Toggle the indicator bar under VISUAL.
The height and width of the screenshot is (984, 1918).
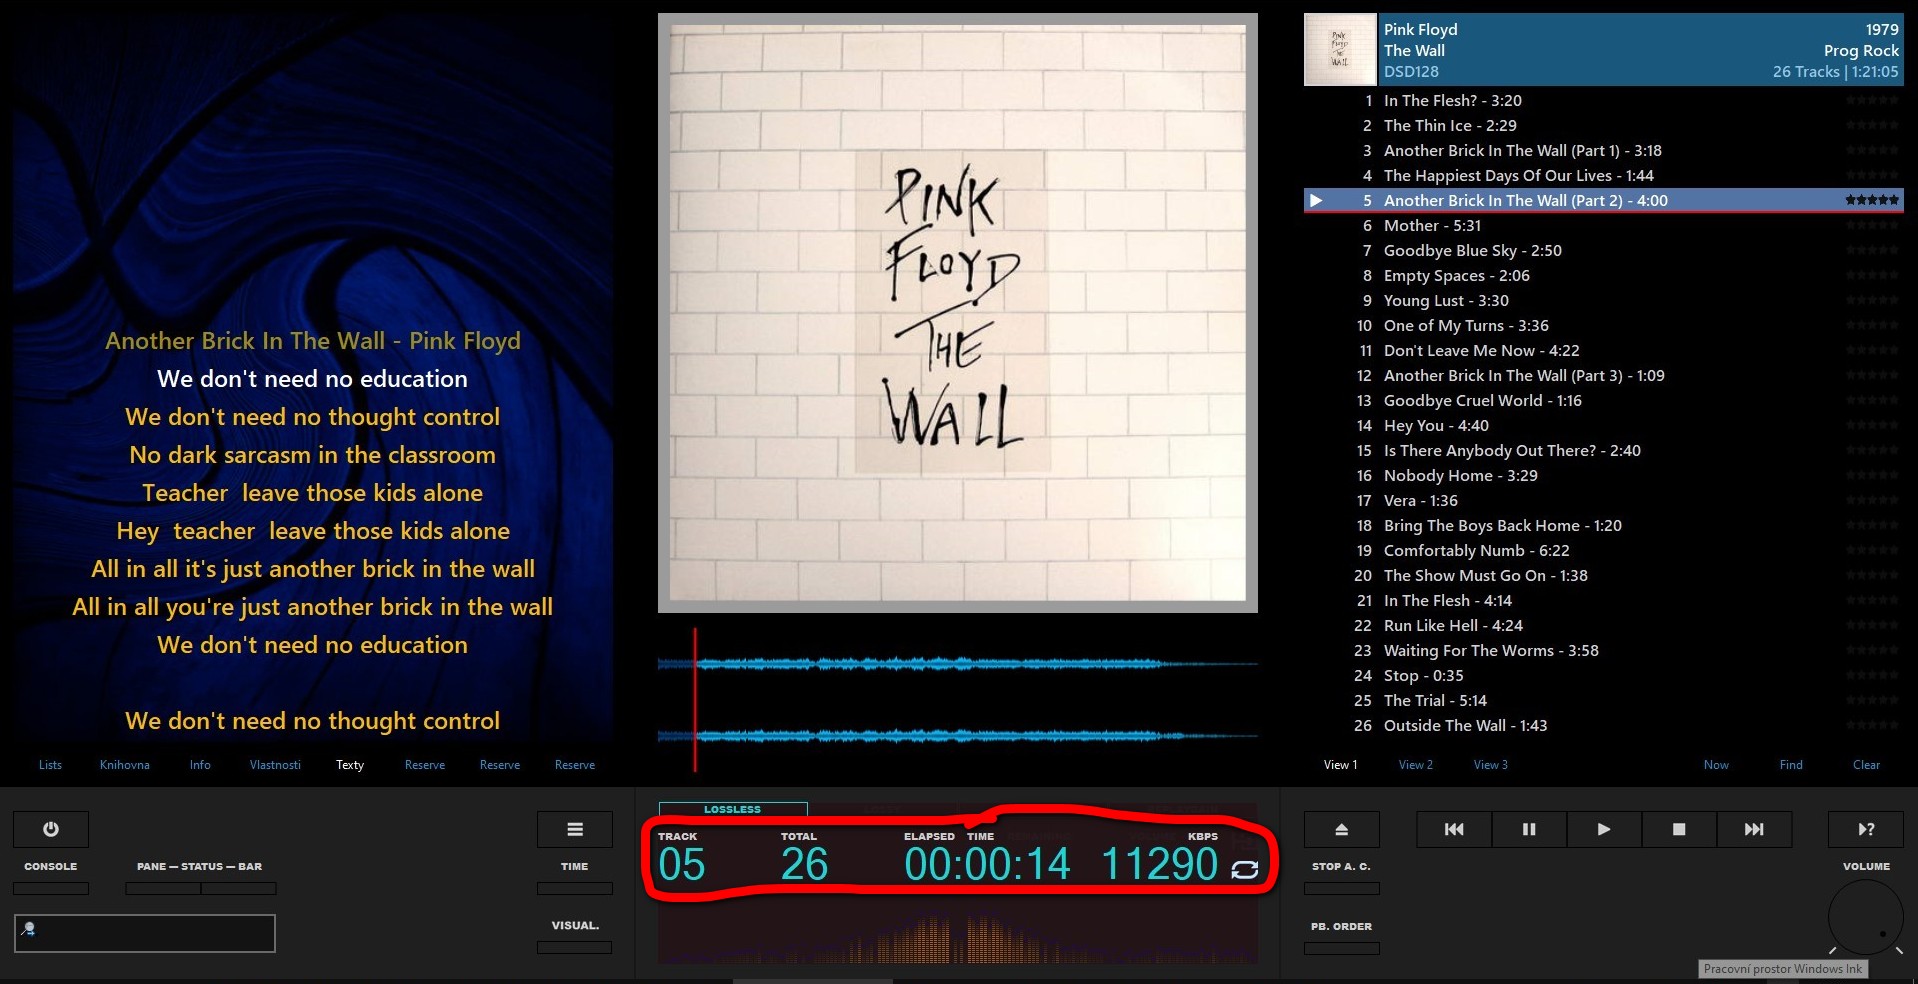575,947
